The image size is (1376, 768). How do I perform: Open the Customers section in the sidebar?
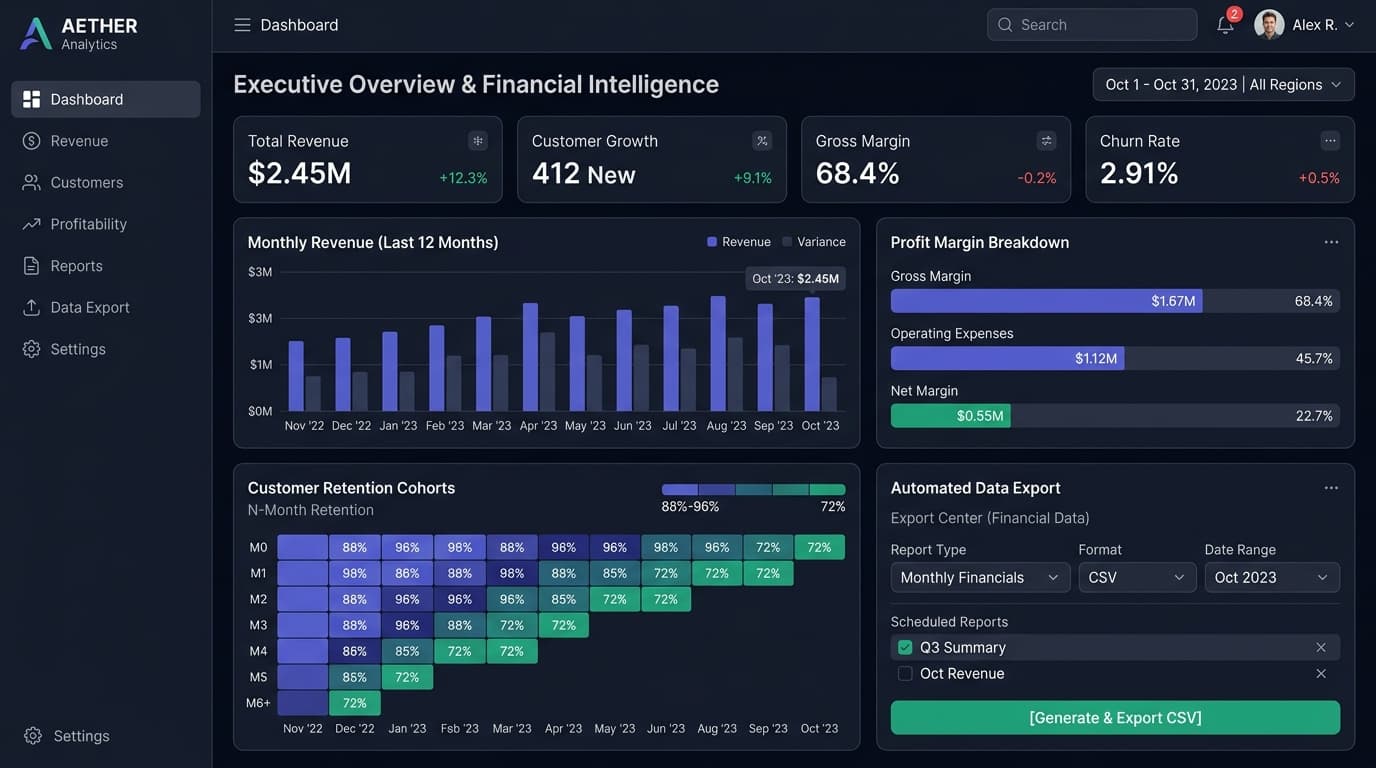coord(106,182)
